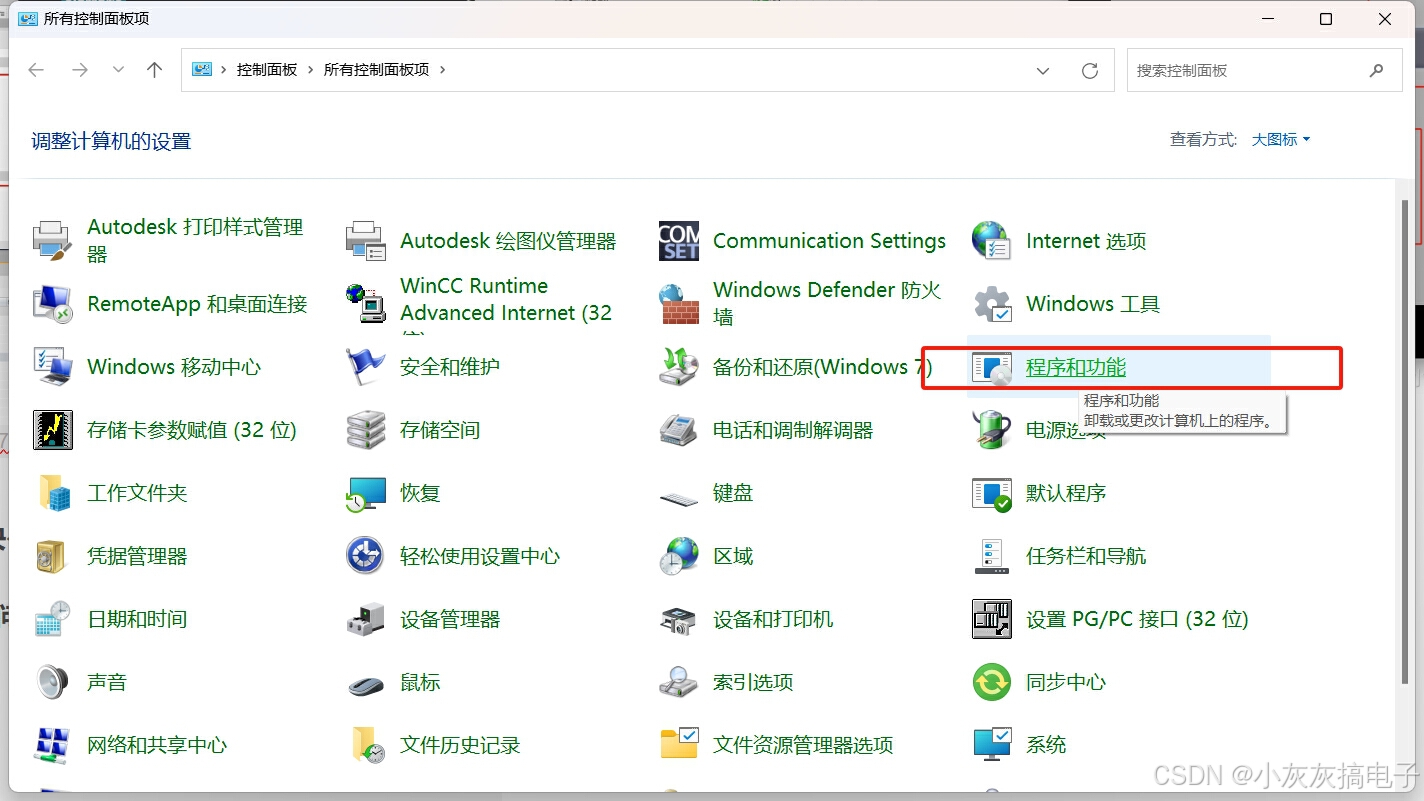This screenshot has width=1424, height=801.
Task: Click the 存储卡参数赋值 icon
Action: point(52,430)
